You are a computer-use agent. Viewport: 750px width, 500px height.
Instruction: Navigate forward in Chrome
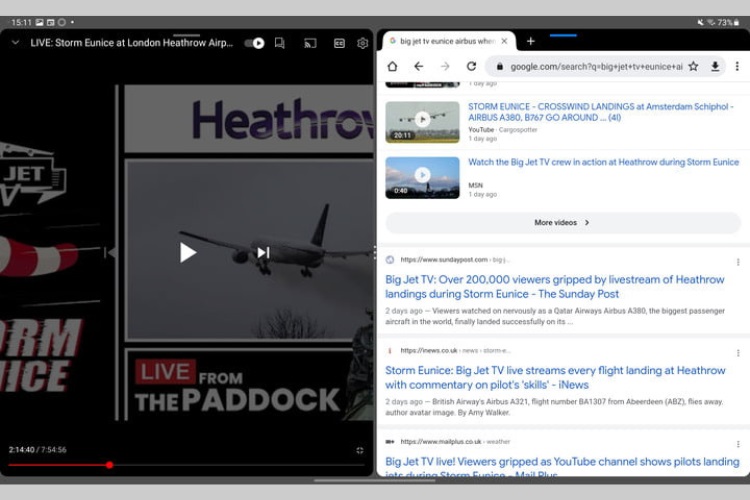coord(445,66)
